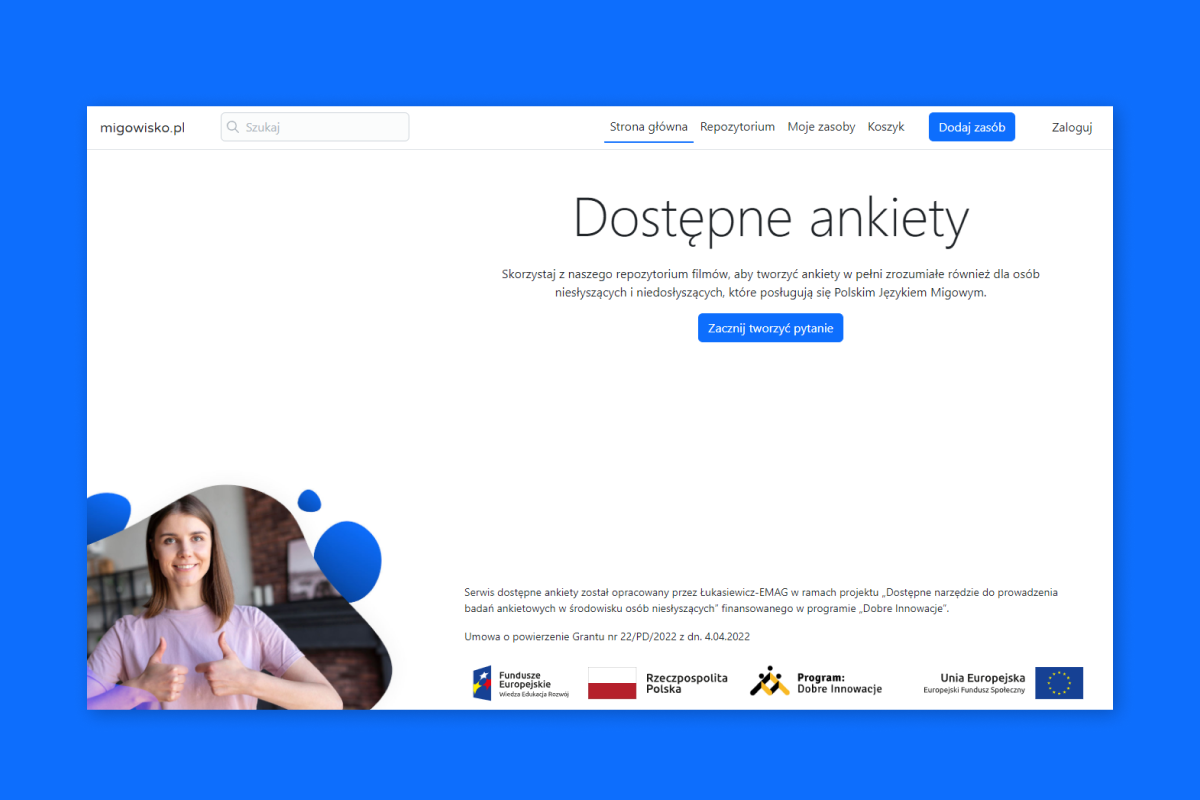Select the Program Dobre Innowacje figures icon
Viewport: 1200px width, 800px height.
coord(770,681)
